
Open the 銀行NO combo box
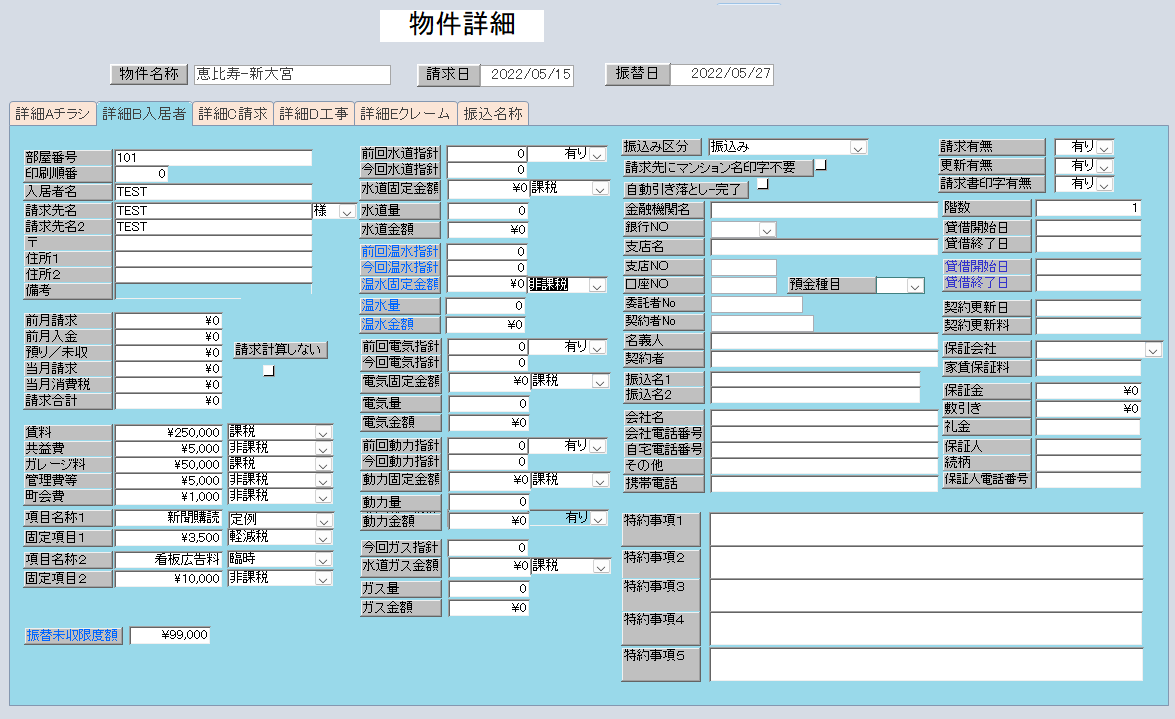pos(767,230)
